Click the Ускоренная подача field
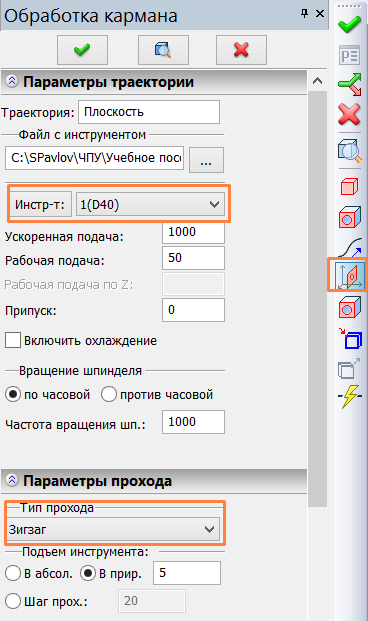Screen dimensions: 368x621 [193, 232]
